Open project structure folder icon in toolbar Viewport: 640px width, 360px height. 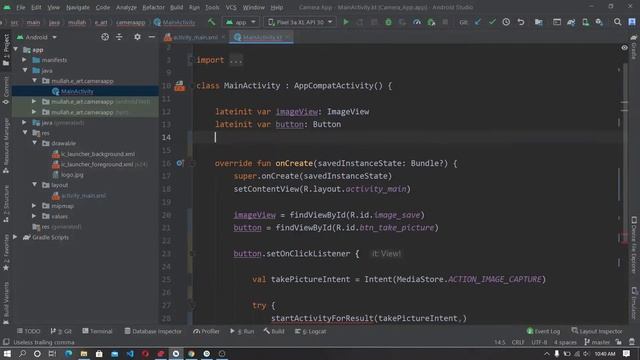pos(539,22)
